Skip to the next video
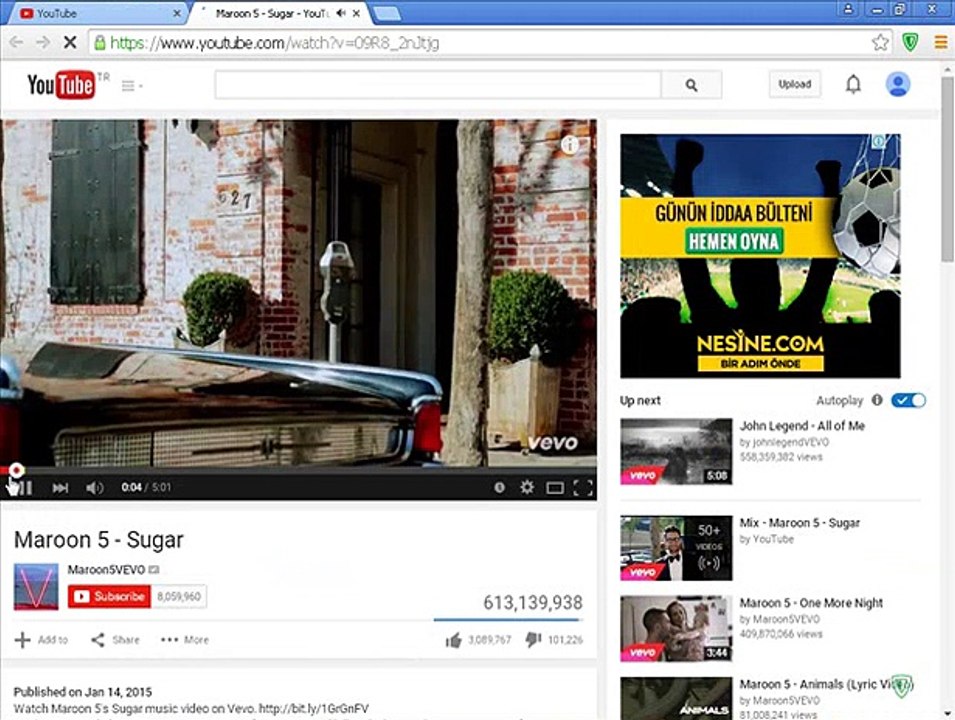The width and height of the screenshot is (955, 720). click(60, 488)
